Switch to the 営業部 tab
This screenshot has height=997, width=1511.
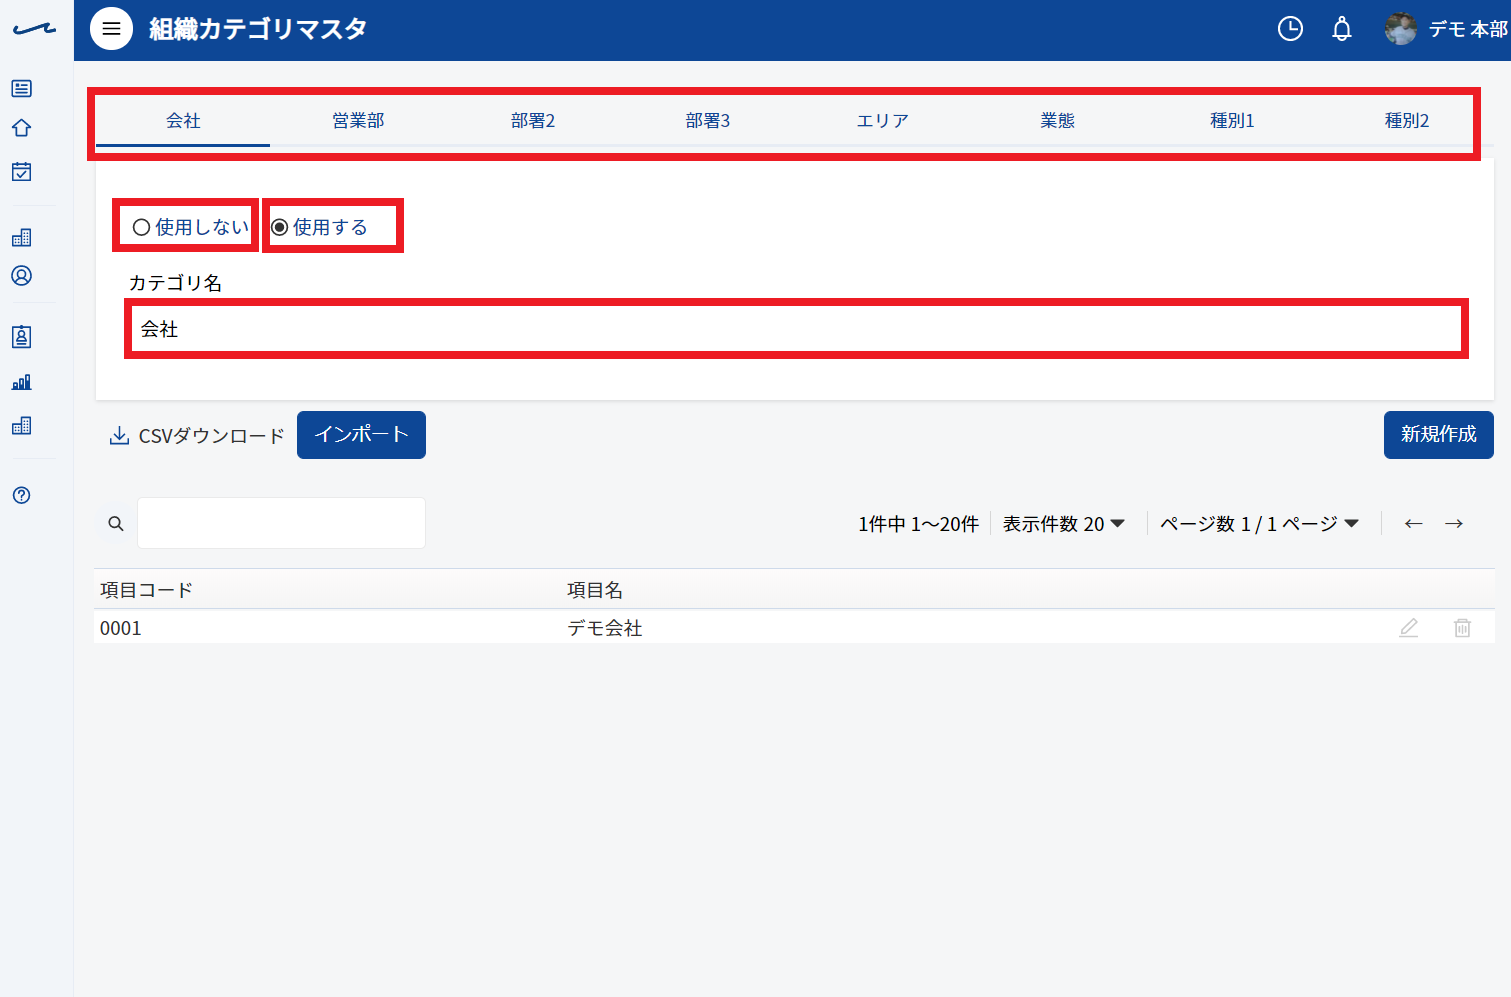358,121
